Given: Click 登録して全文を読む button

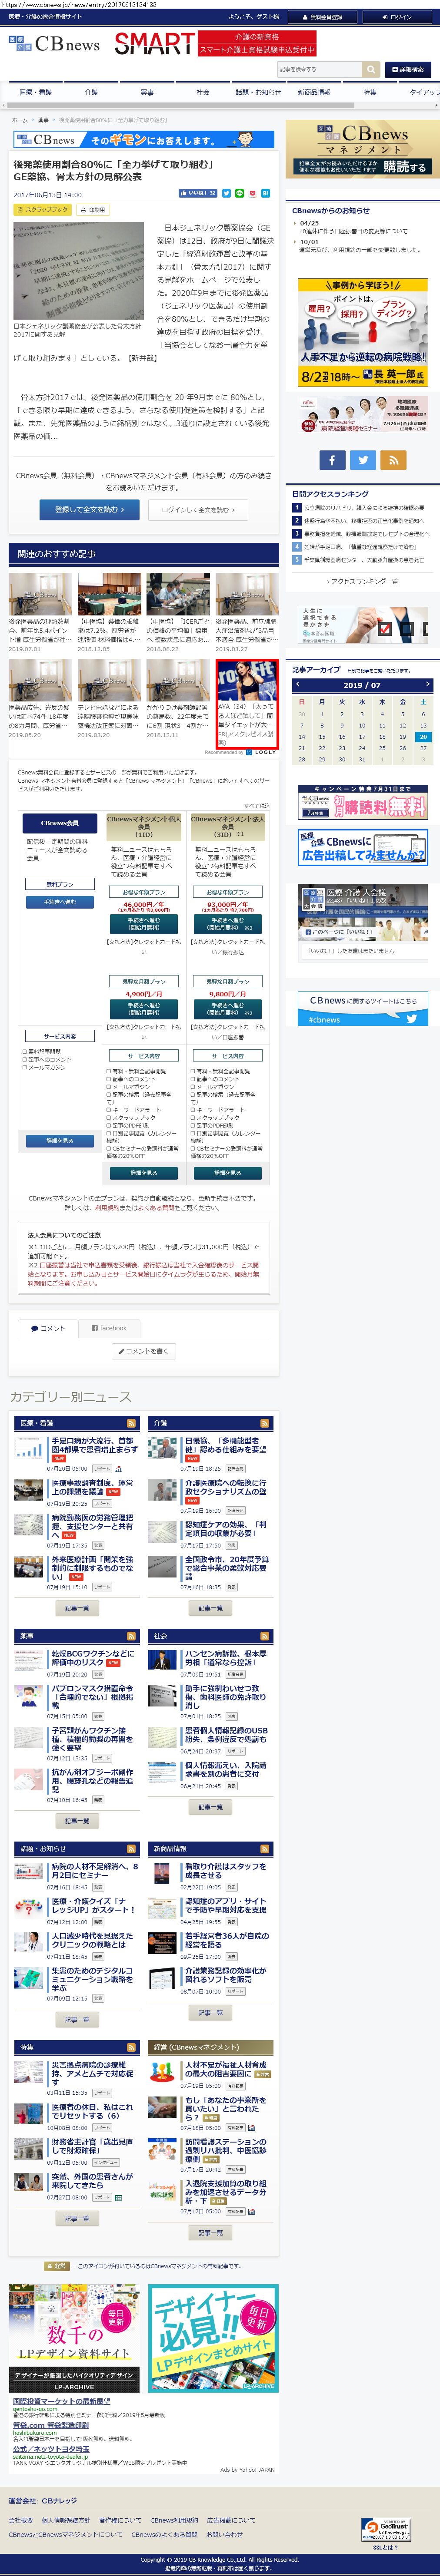Looking at the screenshot, I should 89,510.
